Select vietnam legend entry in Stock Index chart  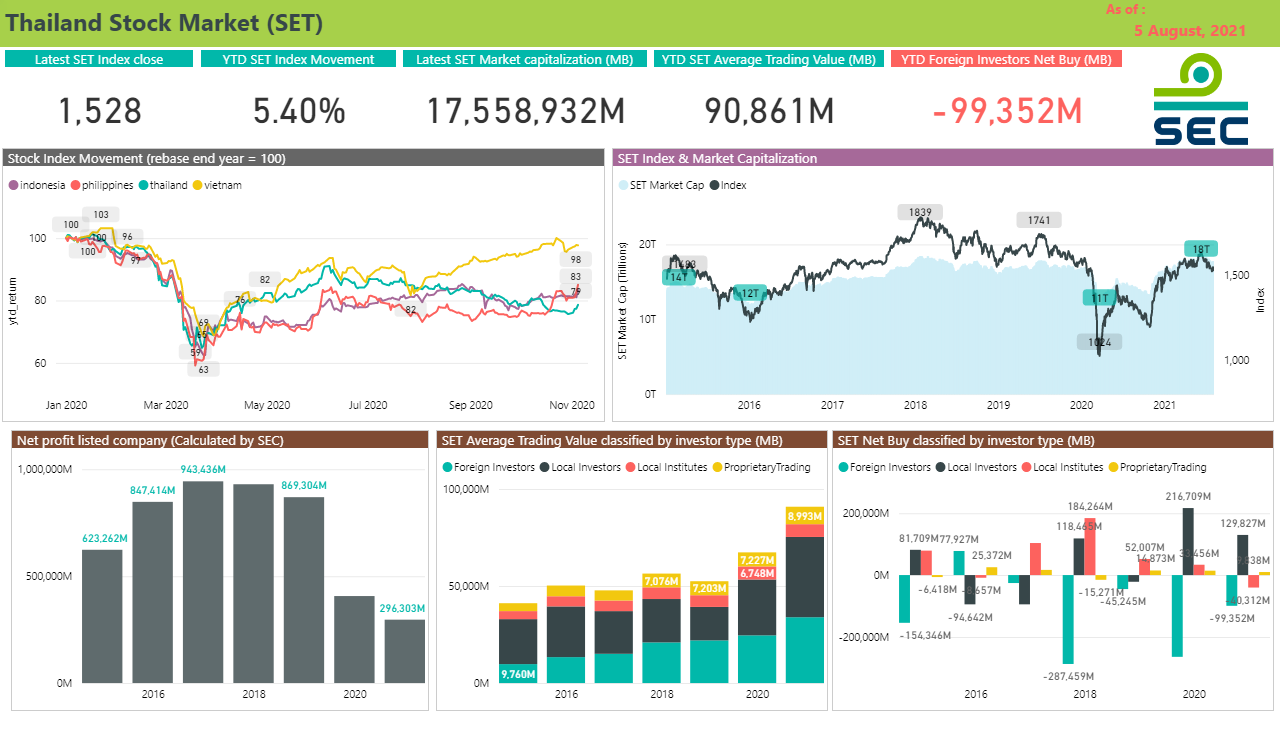pyautogui.click(x=217, y=185)
